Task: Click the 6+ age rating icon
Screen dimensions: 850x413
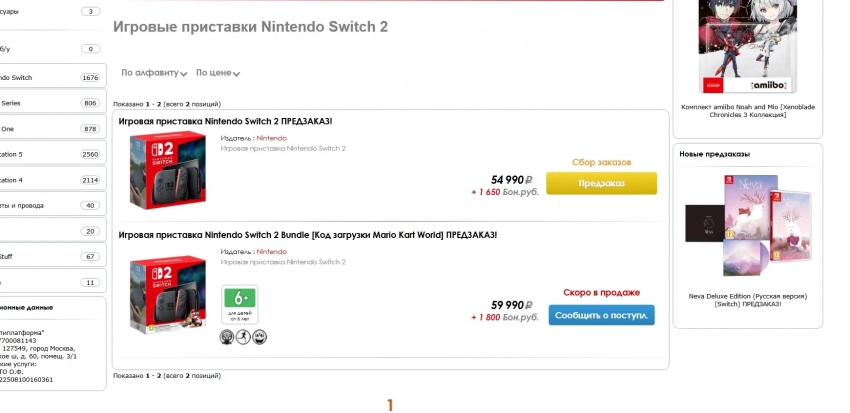Action: click(239, 302)
